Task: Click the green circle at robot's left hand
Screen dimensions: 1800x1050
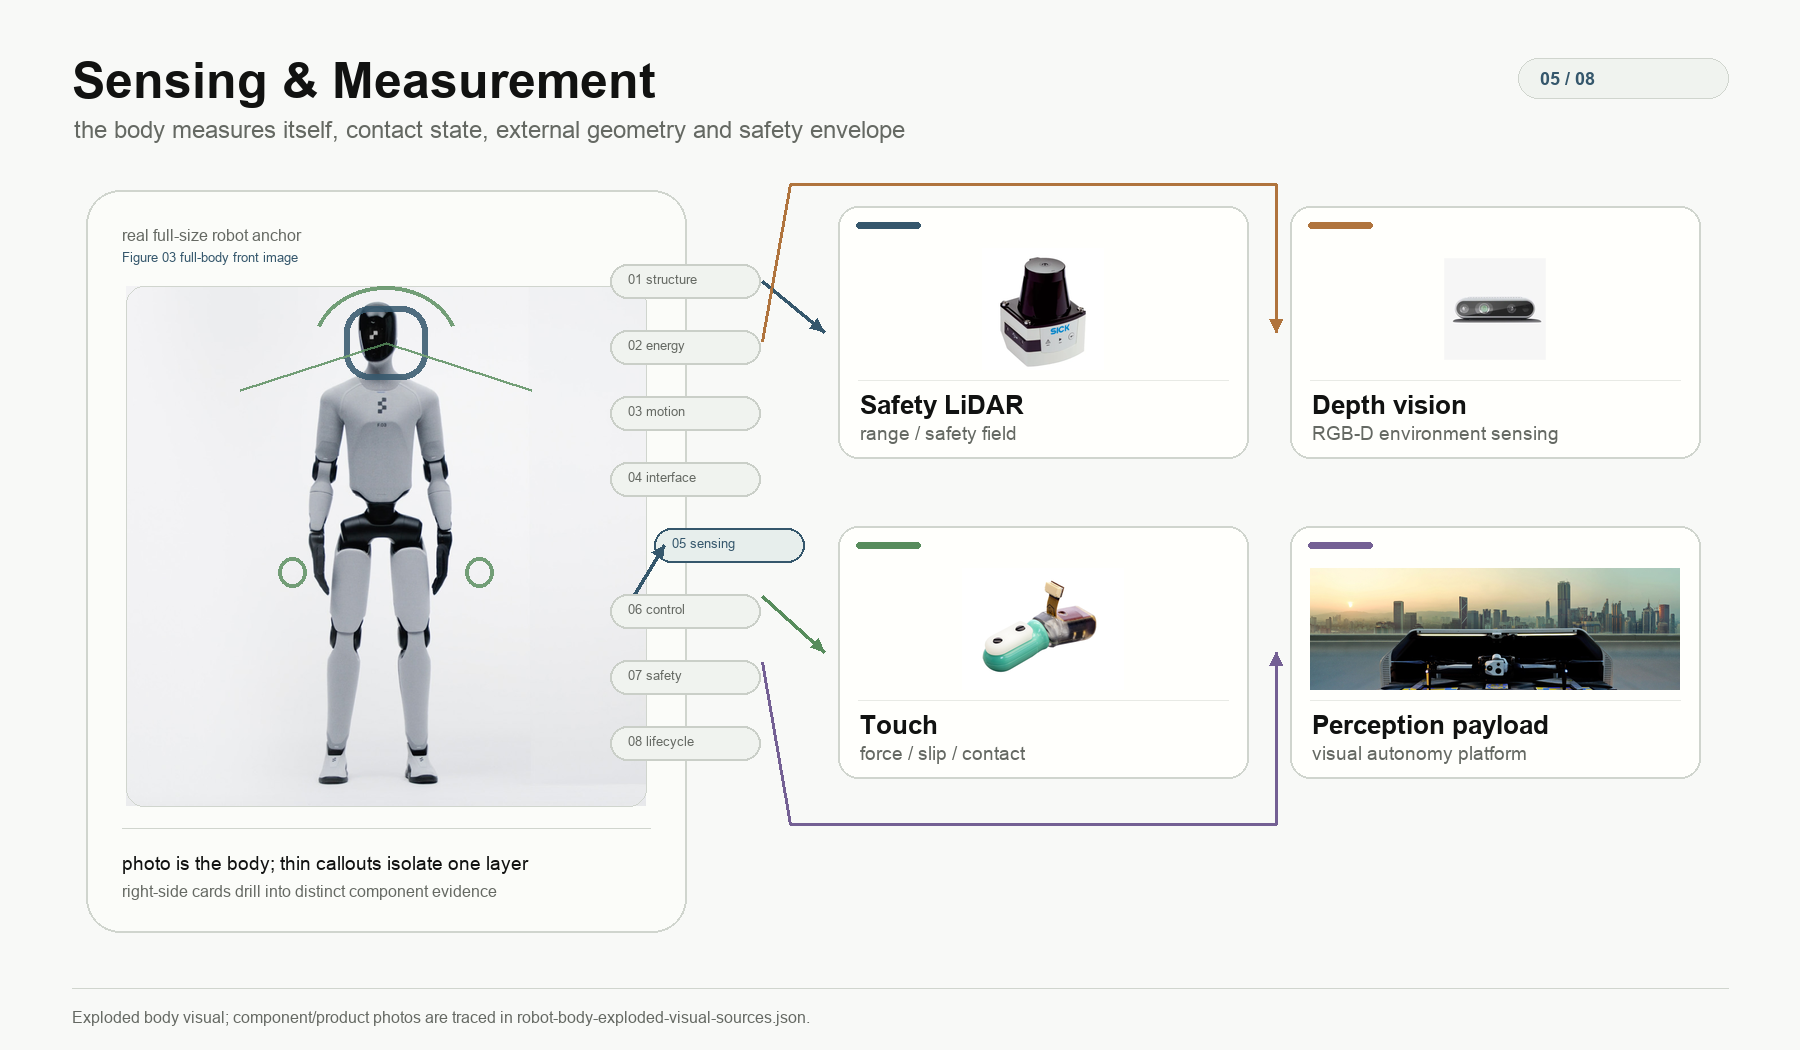Action: click(479, 572)
